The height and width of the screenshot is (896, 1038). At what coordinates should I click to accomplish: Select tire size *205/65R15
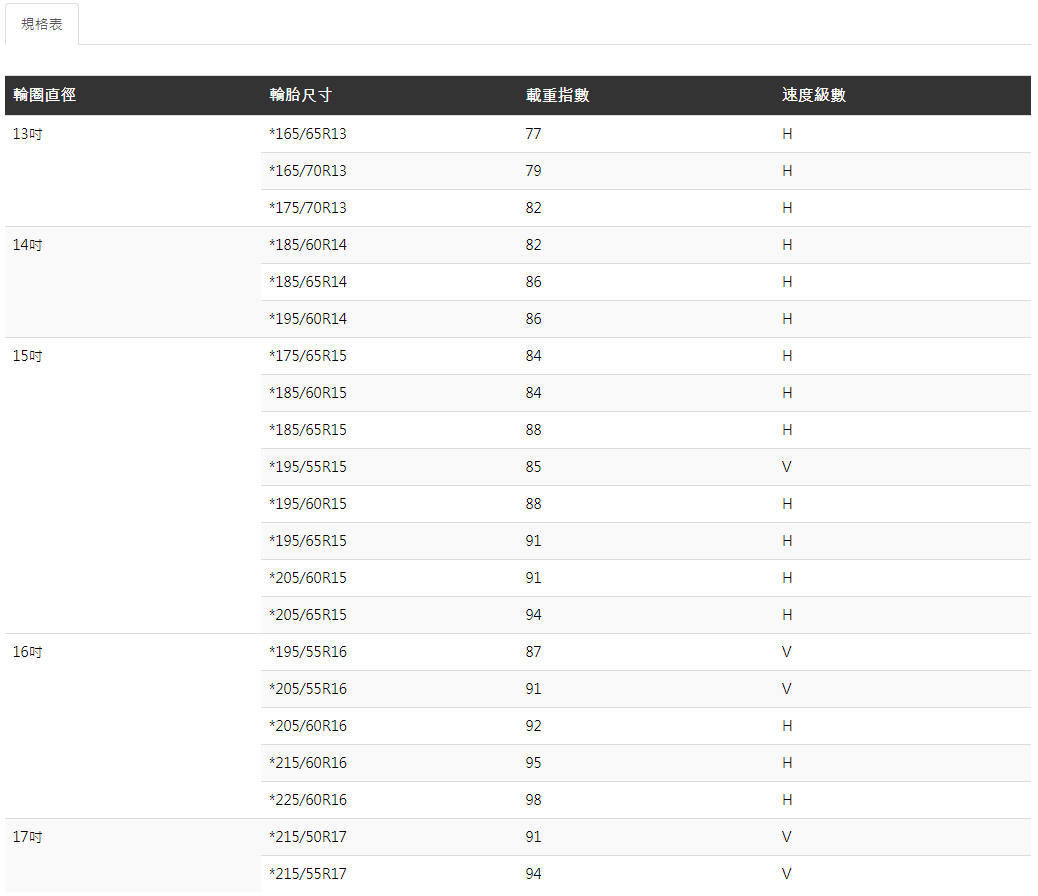click(308, 615)
